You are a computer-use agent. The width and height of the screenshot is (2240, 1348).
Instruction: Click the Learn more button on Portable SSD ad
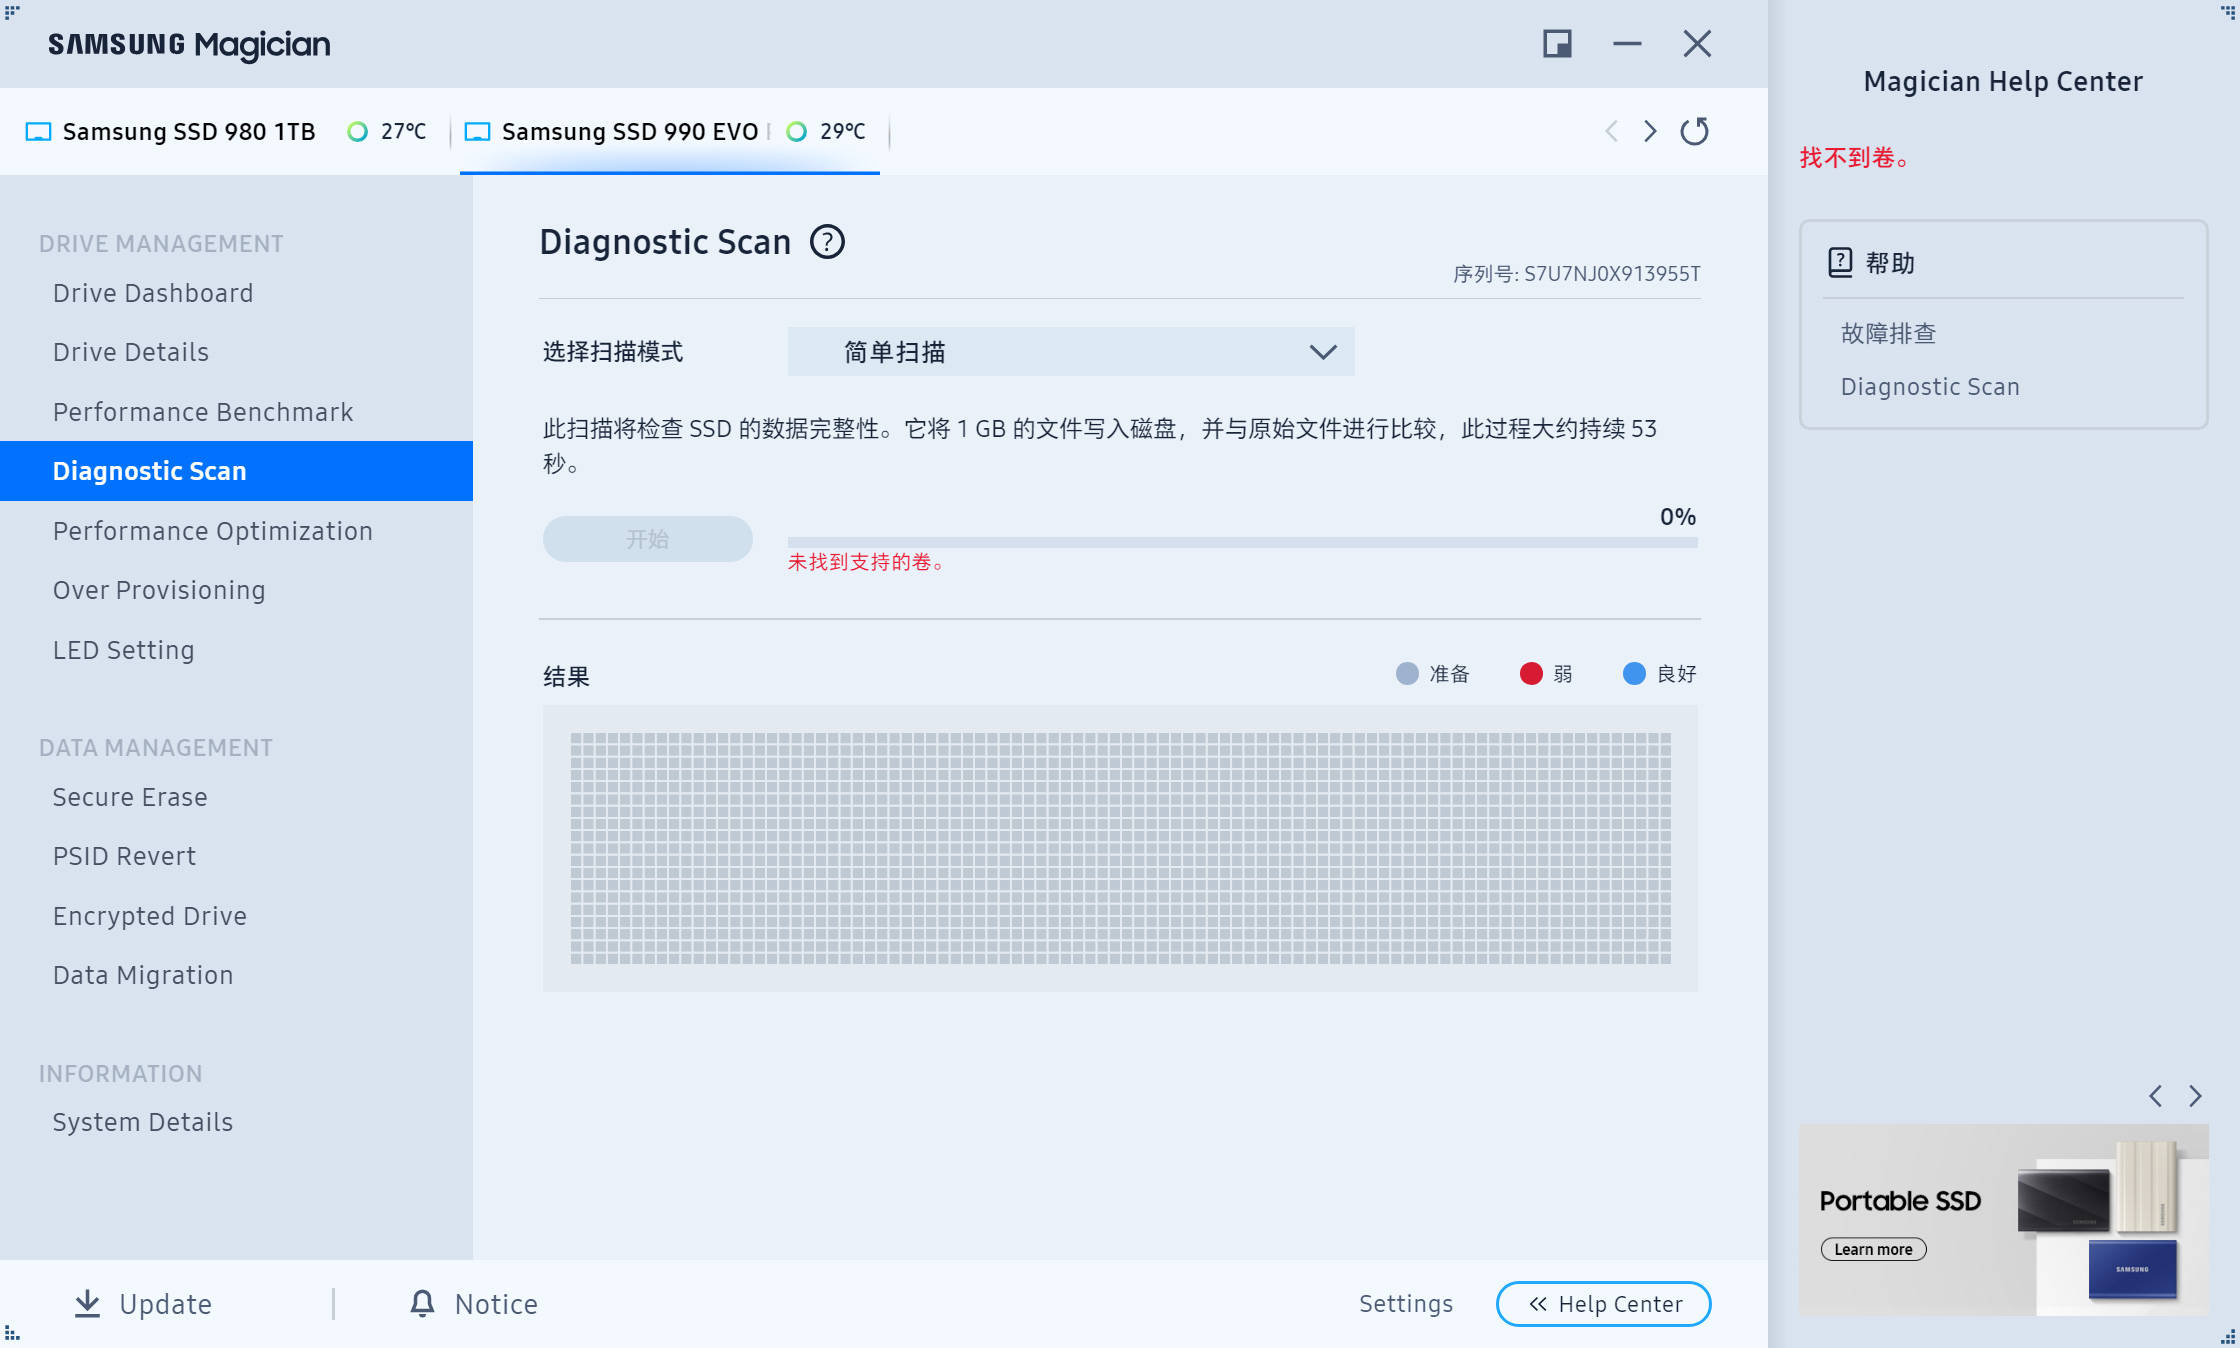pos(1873,1249)
